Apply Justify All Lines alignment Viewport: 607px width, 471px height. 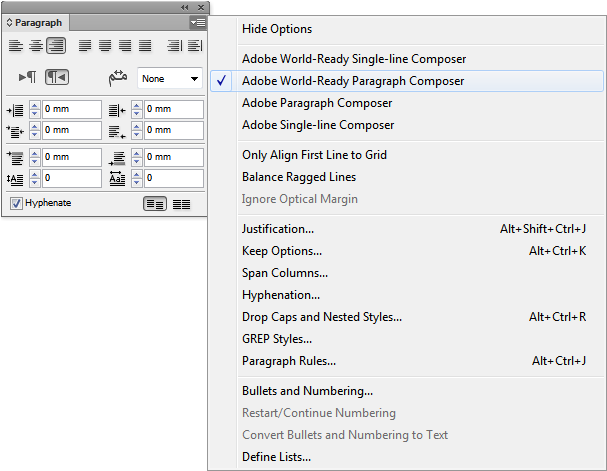click(146, 45)
